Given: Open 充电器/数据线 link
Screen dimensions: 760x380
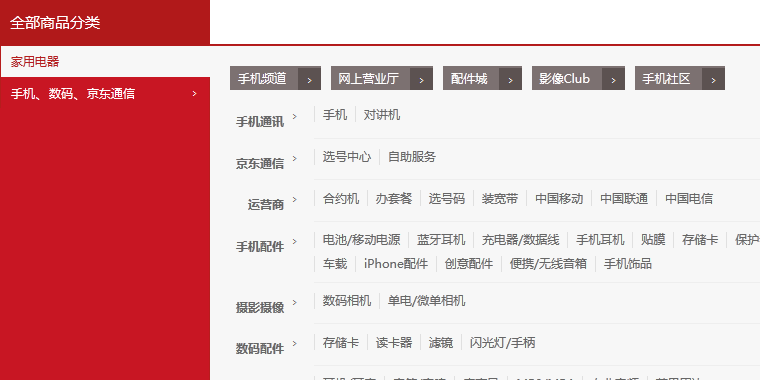Looking at the screenshot, I should 521,239.
